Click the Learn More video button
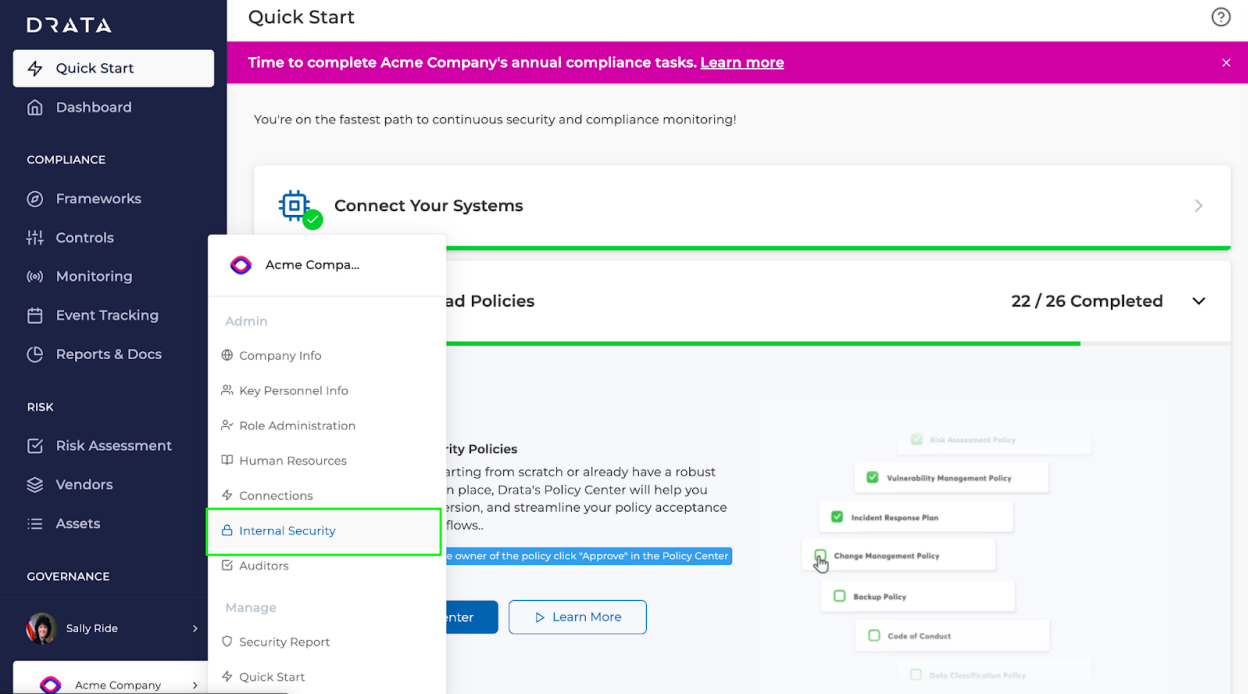The height and width of the screenshot is (694, 1248). pyautogui.click(x=577, y=617)
